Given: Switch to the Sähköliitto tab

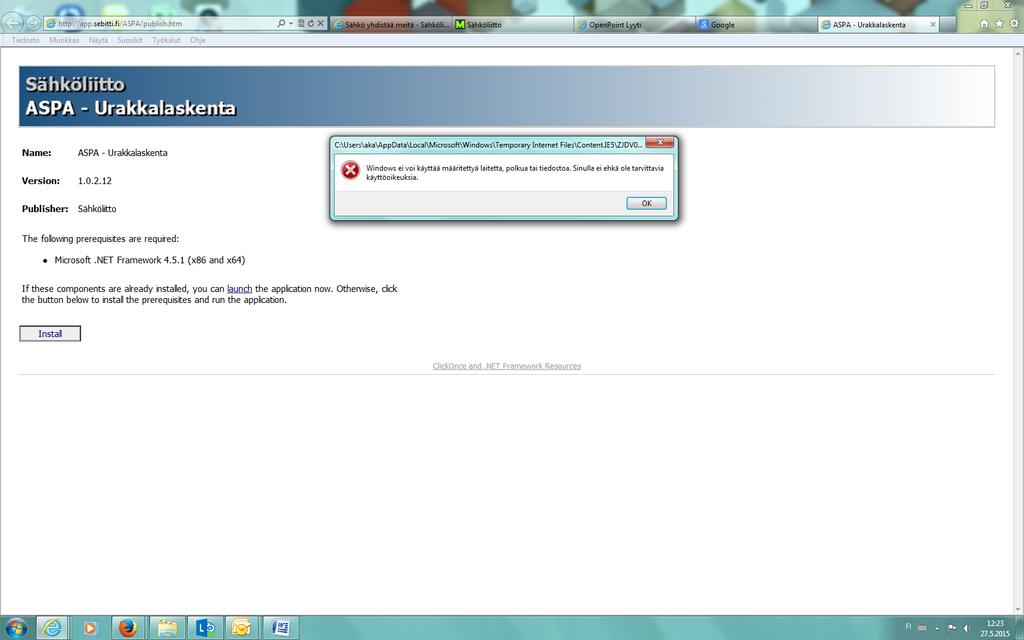Looking at the screenshot, I should pos(513,24).
